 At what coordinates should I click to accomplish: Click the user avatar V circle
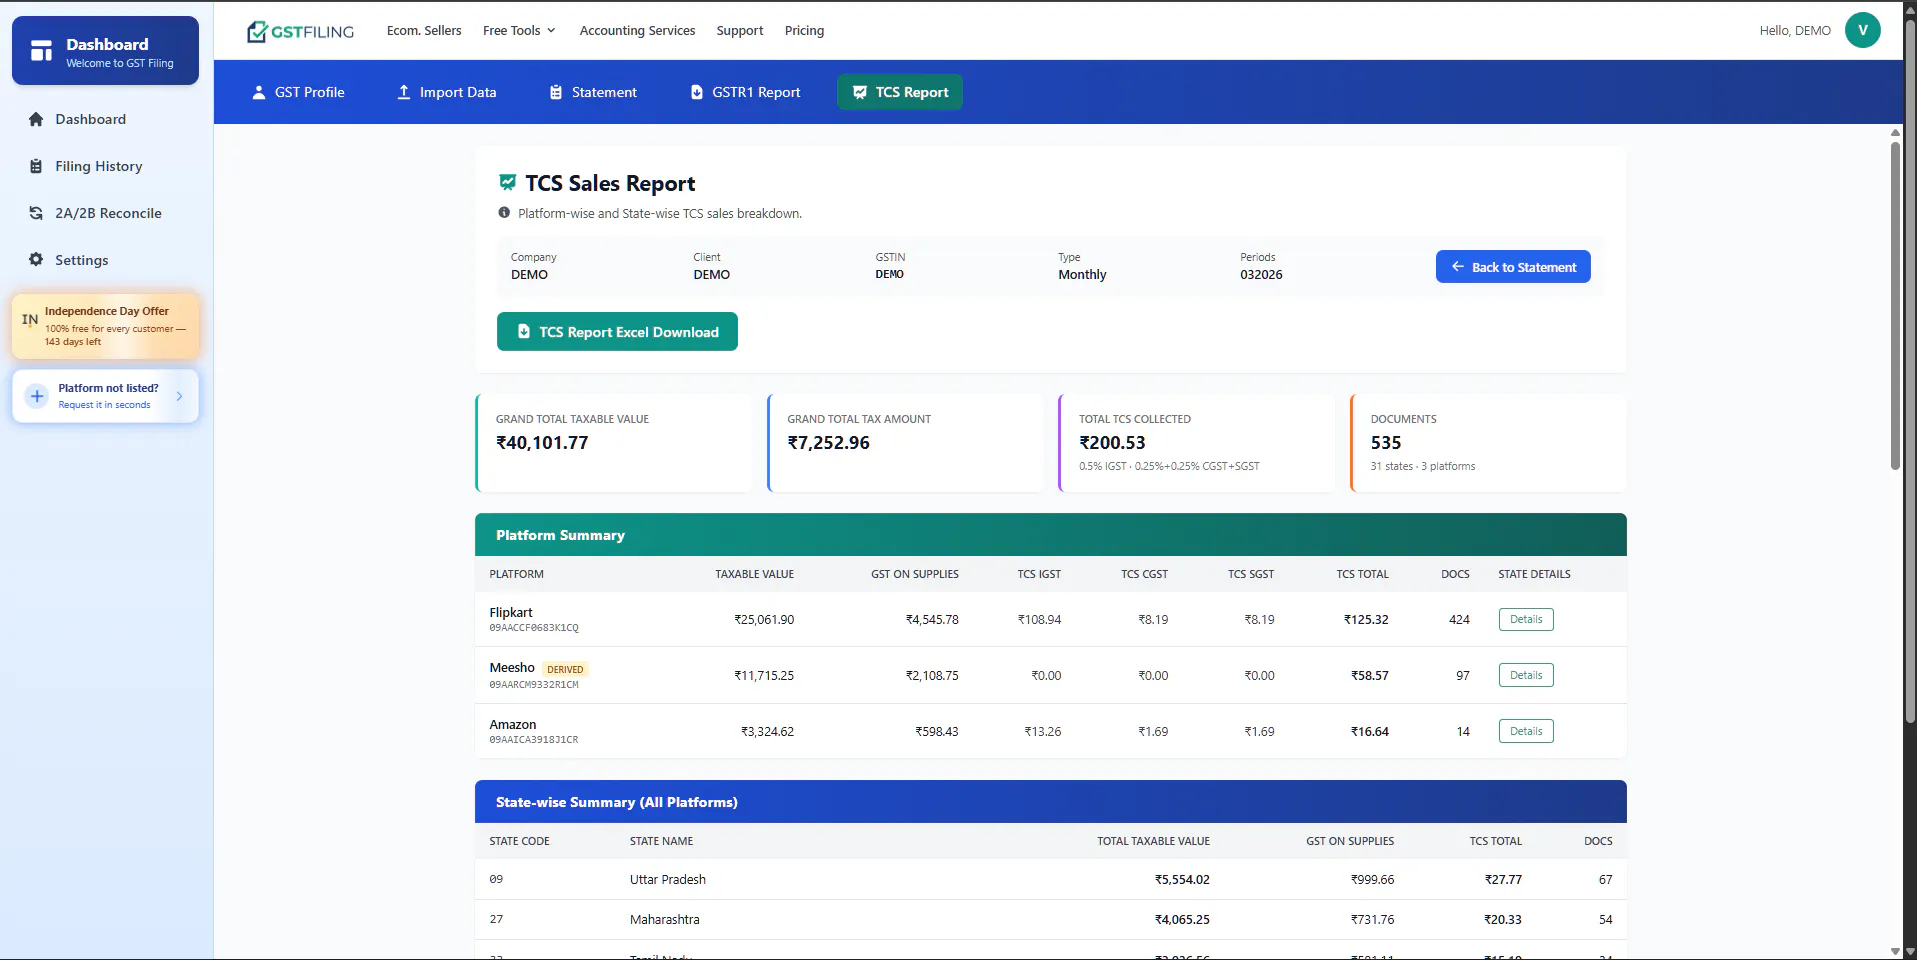tap(1862, 30)
